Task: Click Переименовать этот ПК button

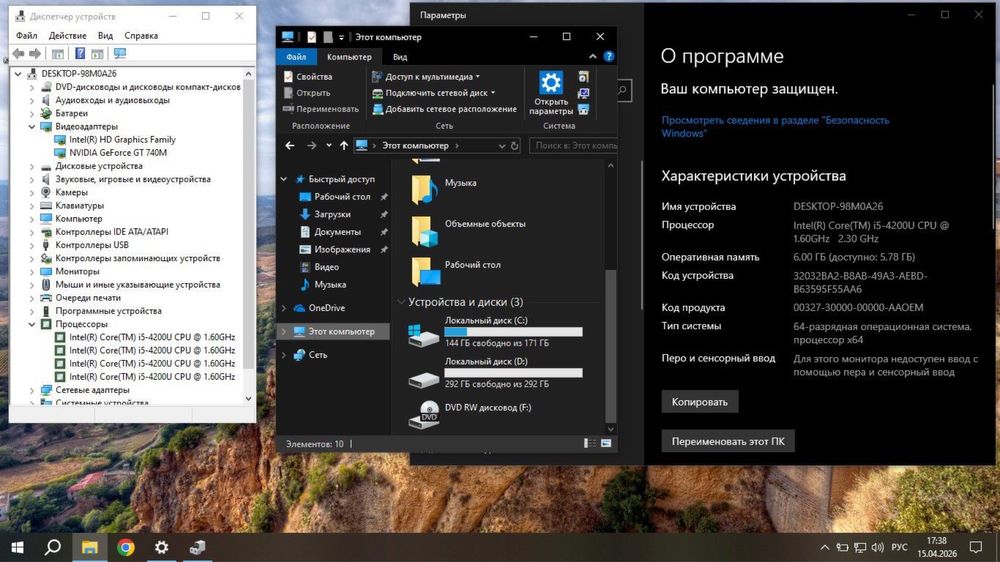Action: [x=728, y=441]
